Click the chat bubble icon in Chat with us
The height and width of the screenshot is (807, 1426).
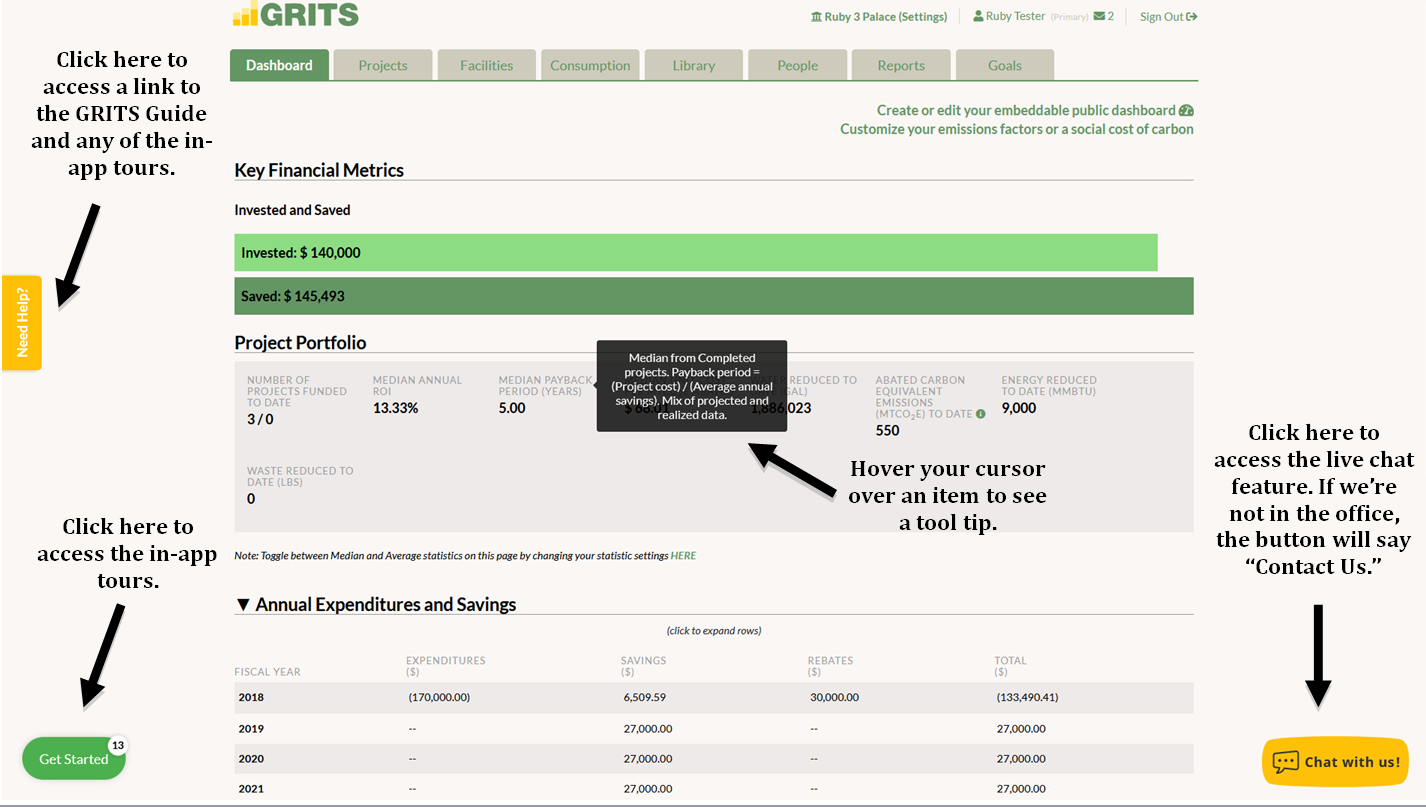pyautogui.click(x=1285, y=762)
